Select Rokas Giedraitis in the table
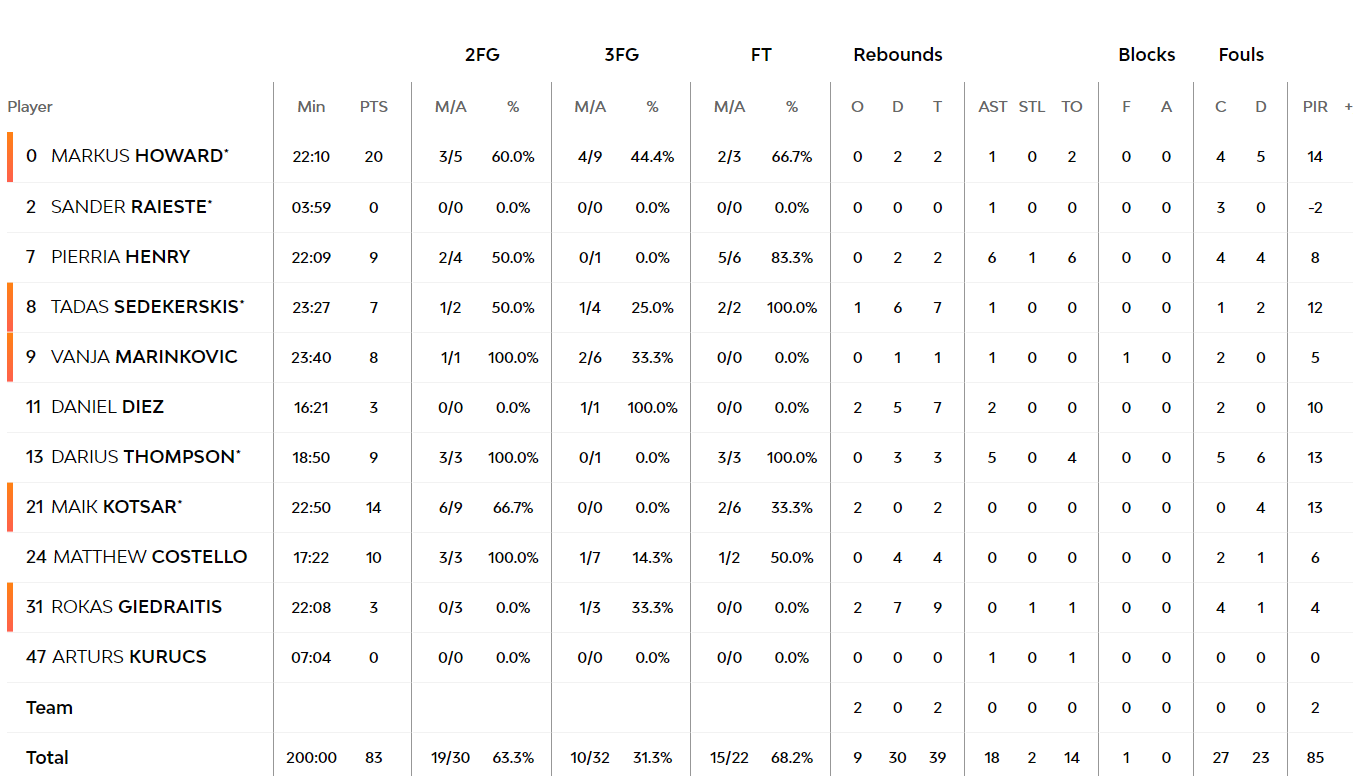Image resolution: width=1353 pixels, height=776 pixels. tap(137, 607)
